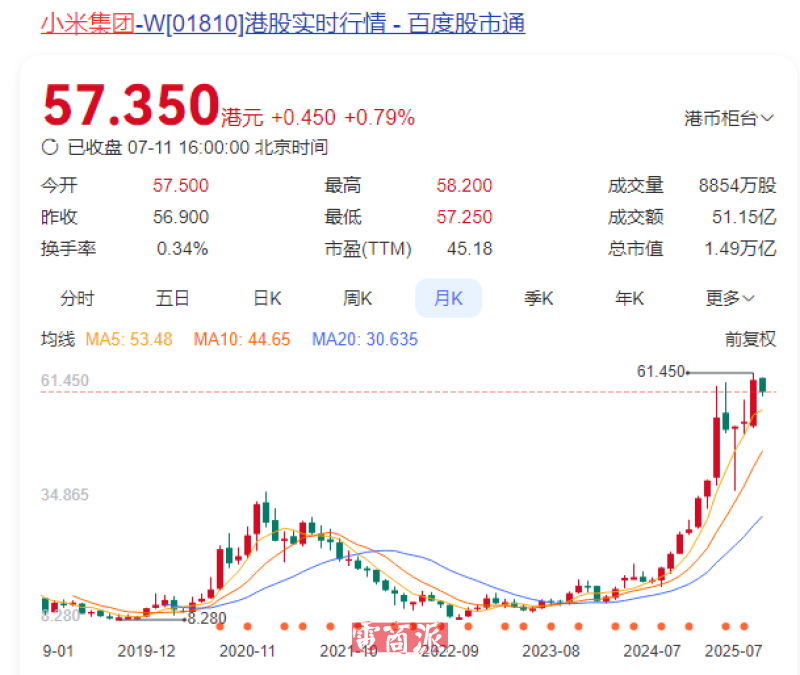Click the MA20: 30.635 indicator label

coord(365,339)
